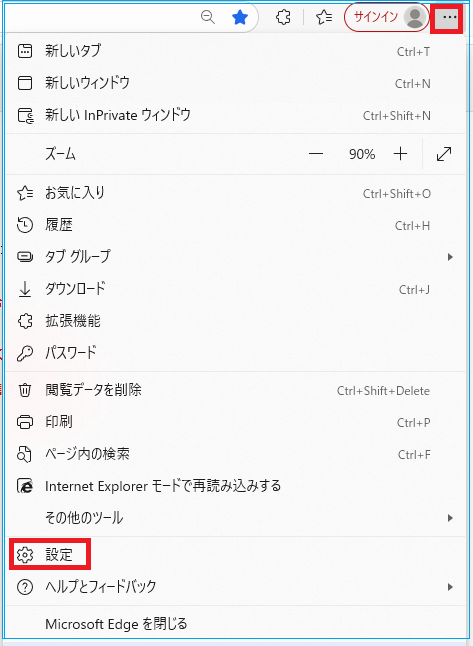Expand the その他のツール submenu arrow
Image resolution: width=473 pixels, height=646 pixels.
pyautogui.click(x=450, y=518)
